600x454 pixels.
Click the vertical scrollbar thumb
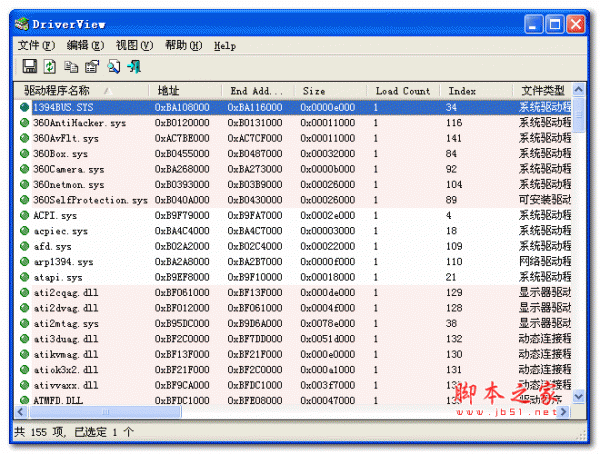click(x=578, y=115)
